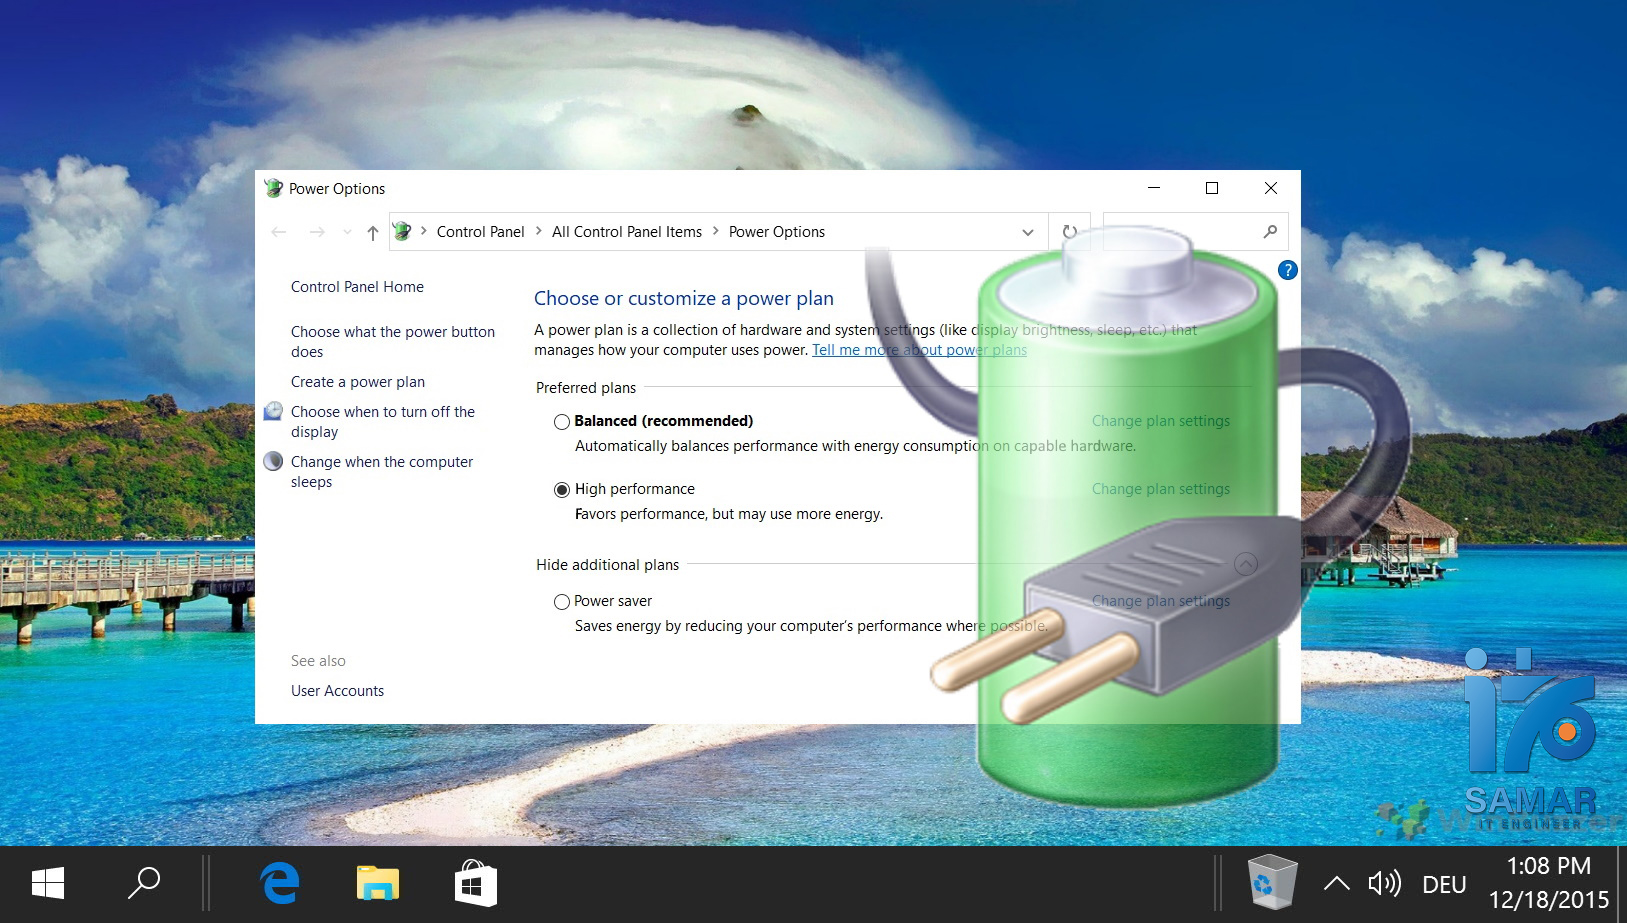Open Microsoft Edge from the taskbar
The width and height of the screenshot is (1627, 923).
pos(280,884)
